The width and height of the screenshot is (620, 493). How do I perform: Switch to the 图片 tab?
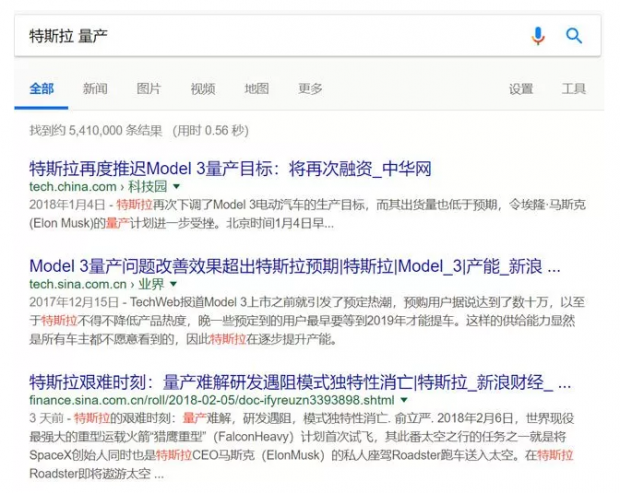[149, 89]
